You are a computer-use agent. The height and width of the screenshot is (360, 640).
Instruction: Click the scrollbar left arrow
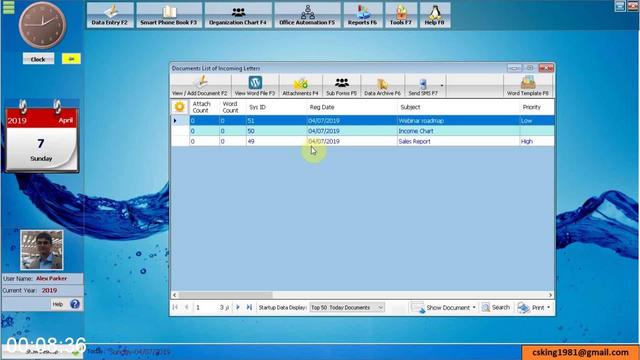pyautogui.click(x=175, y=295)
